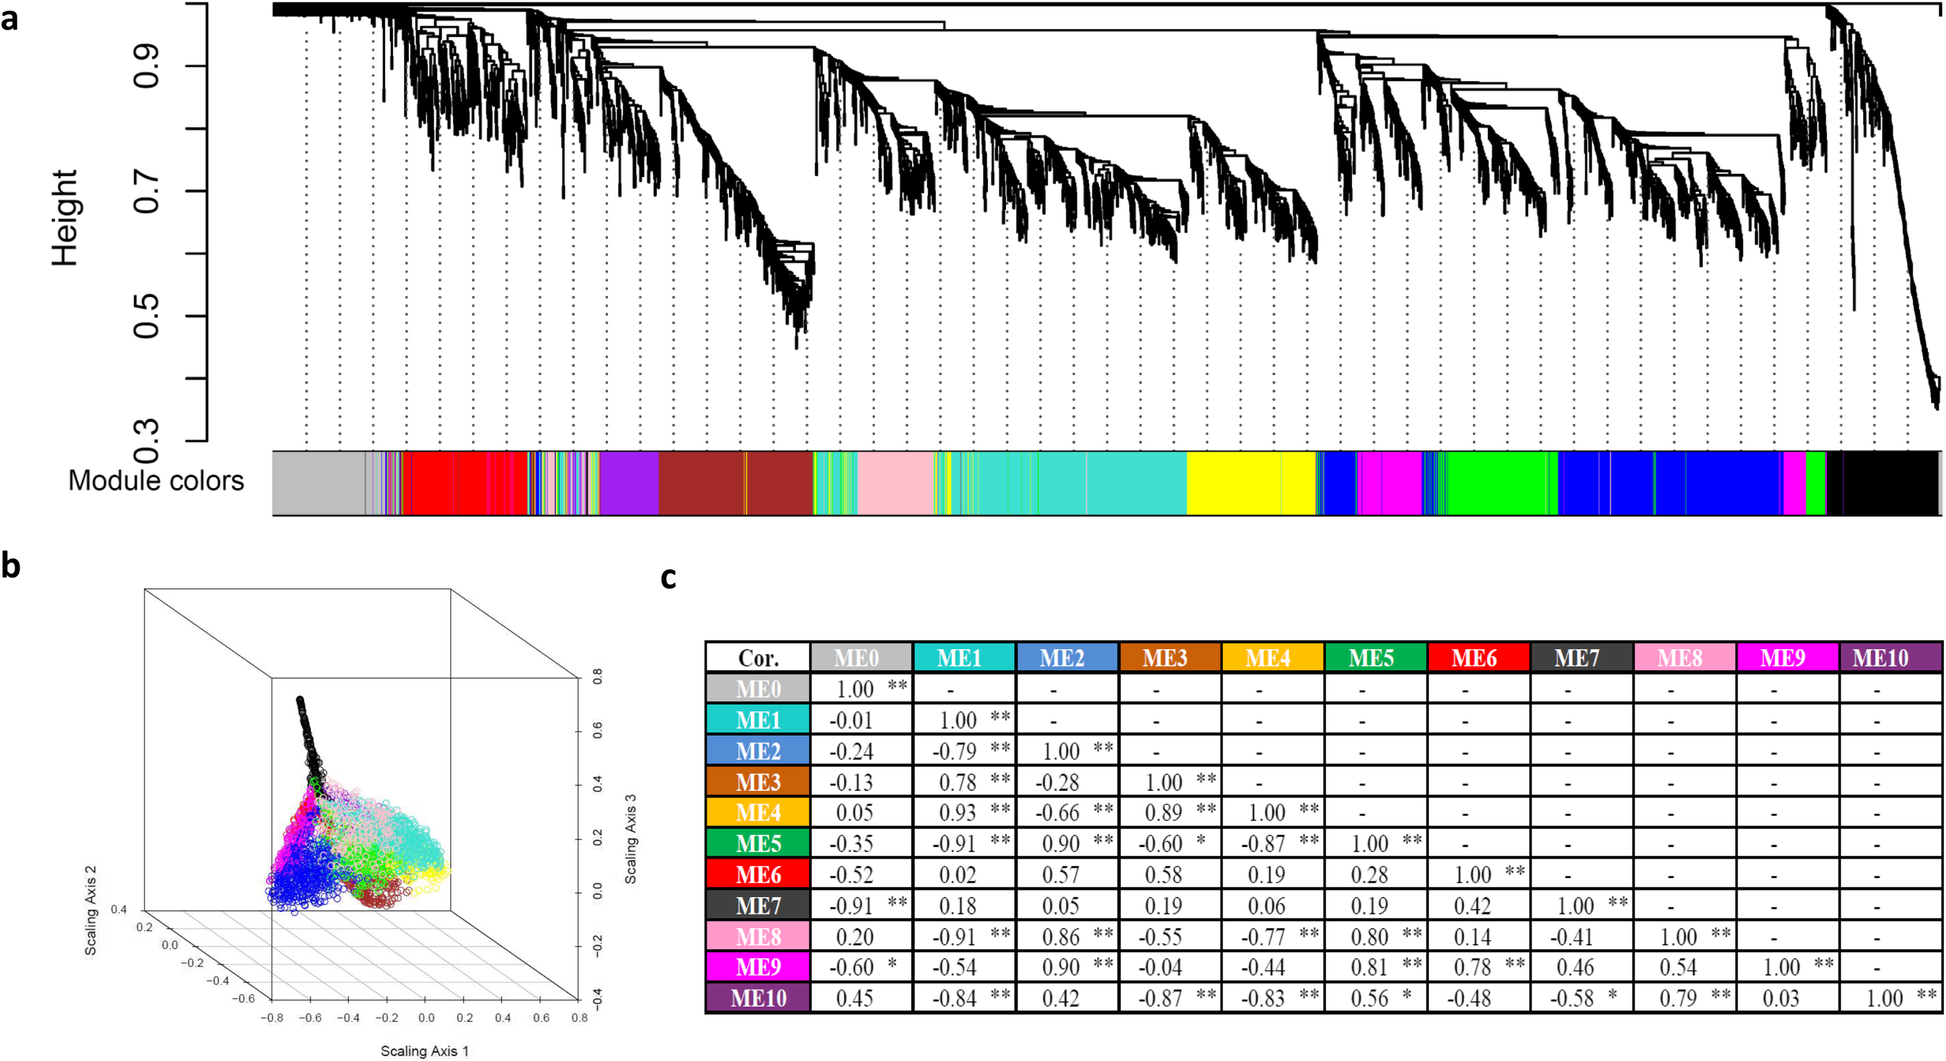
Task: Select the ME3 row label
Action: [758, 781]
